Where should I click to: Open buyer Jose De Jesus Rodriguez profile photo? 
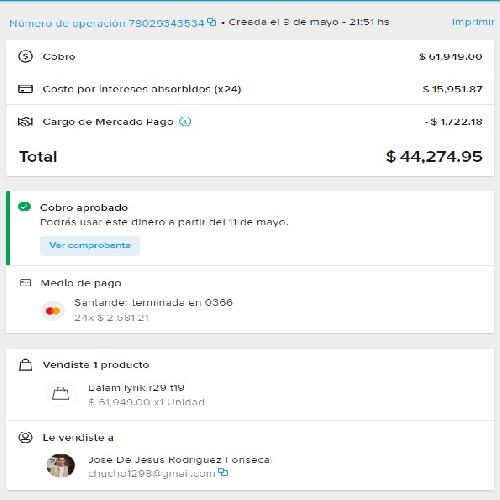(61, 466)
